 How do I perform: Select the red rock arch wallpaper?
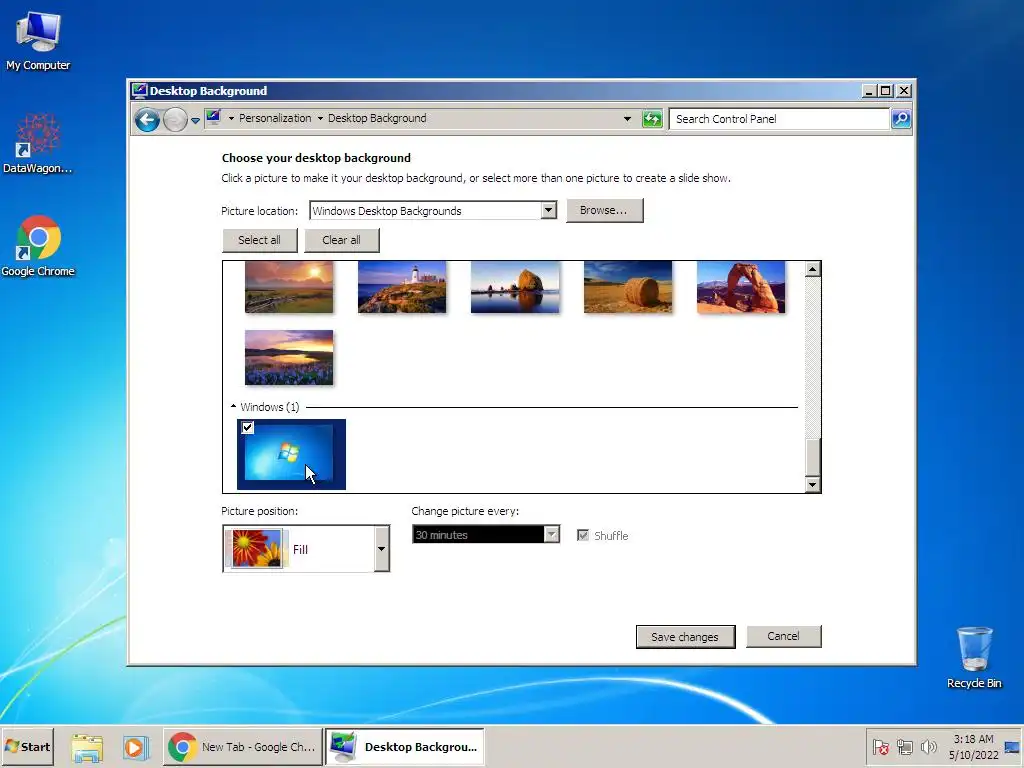point(741,287)
